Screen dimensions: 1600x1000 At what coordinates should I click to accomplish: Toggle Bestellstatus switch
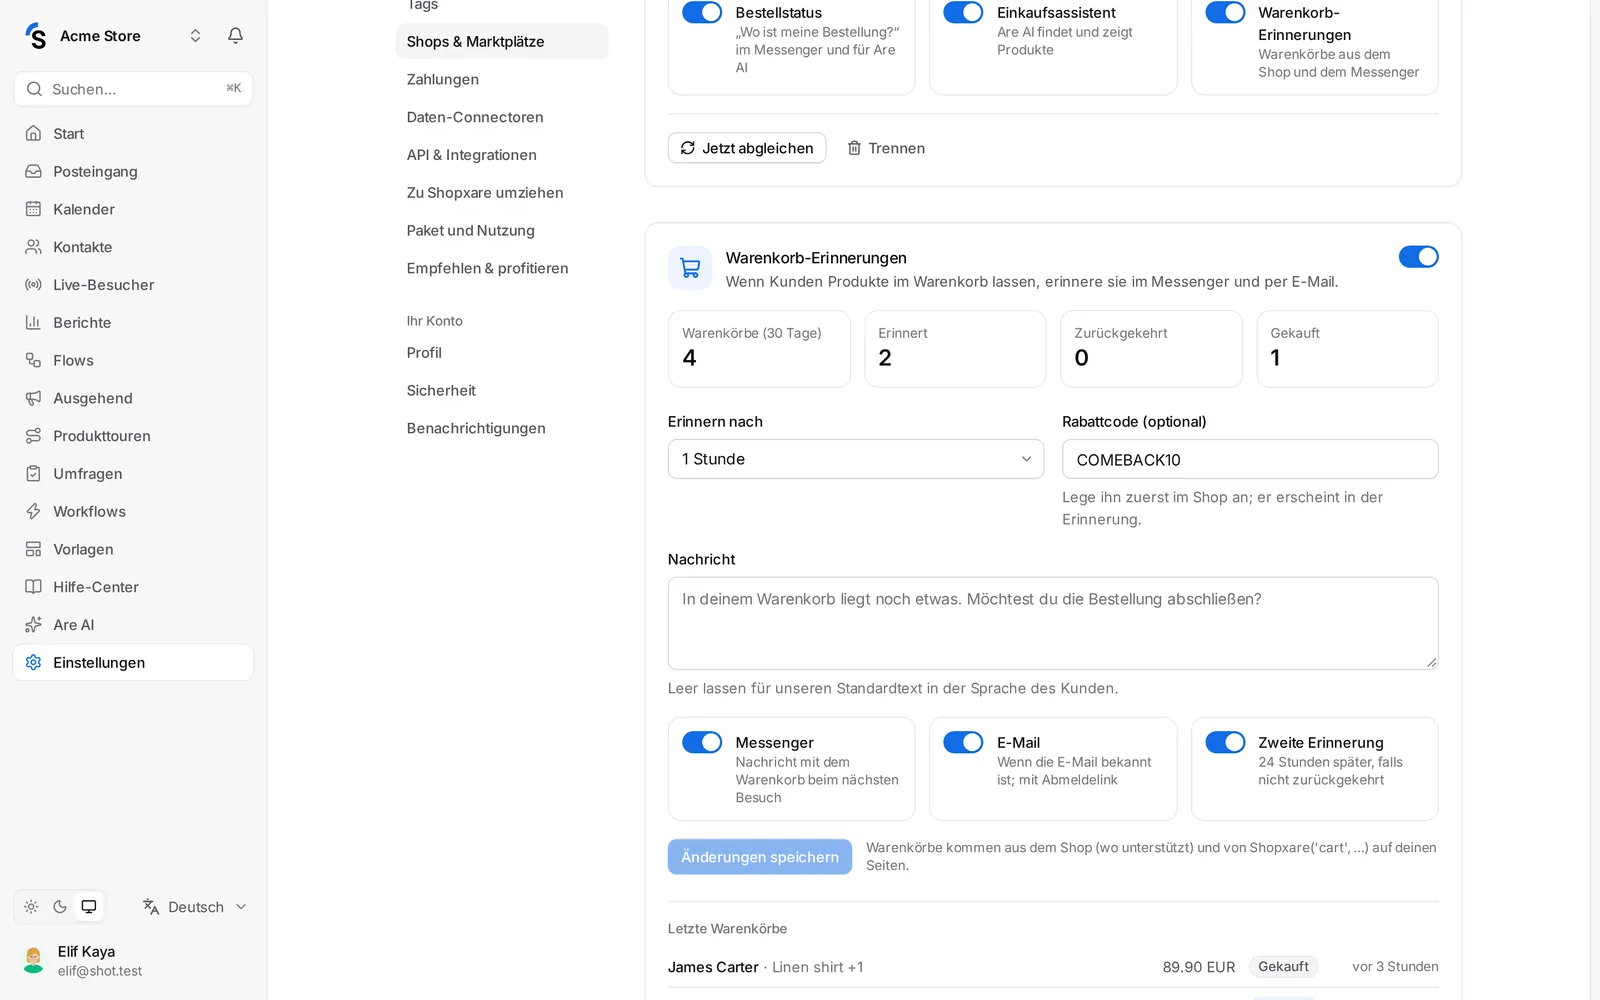click(x=702, y=12)
